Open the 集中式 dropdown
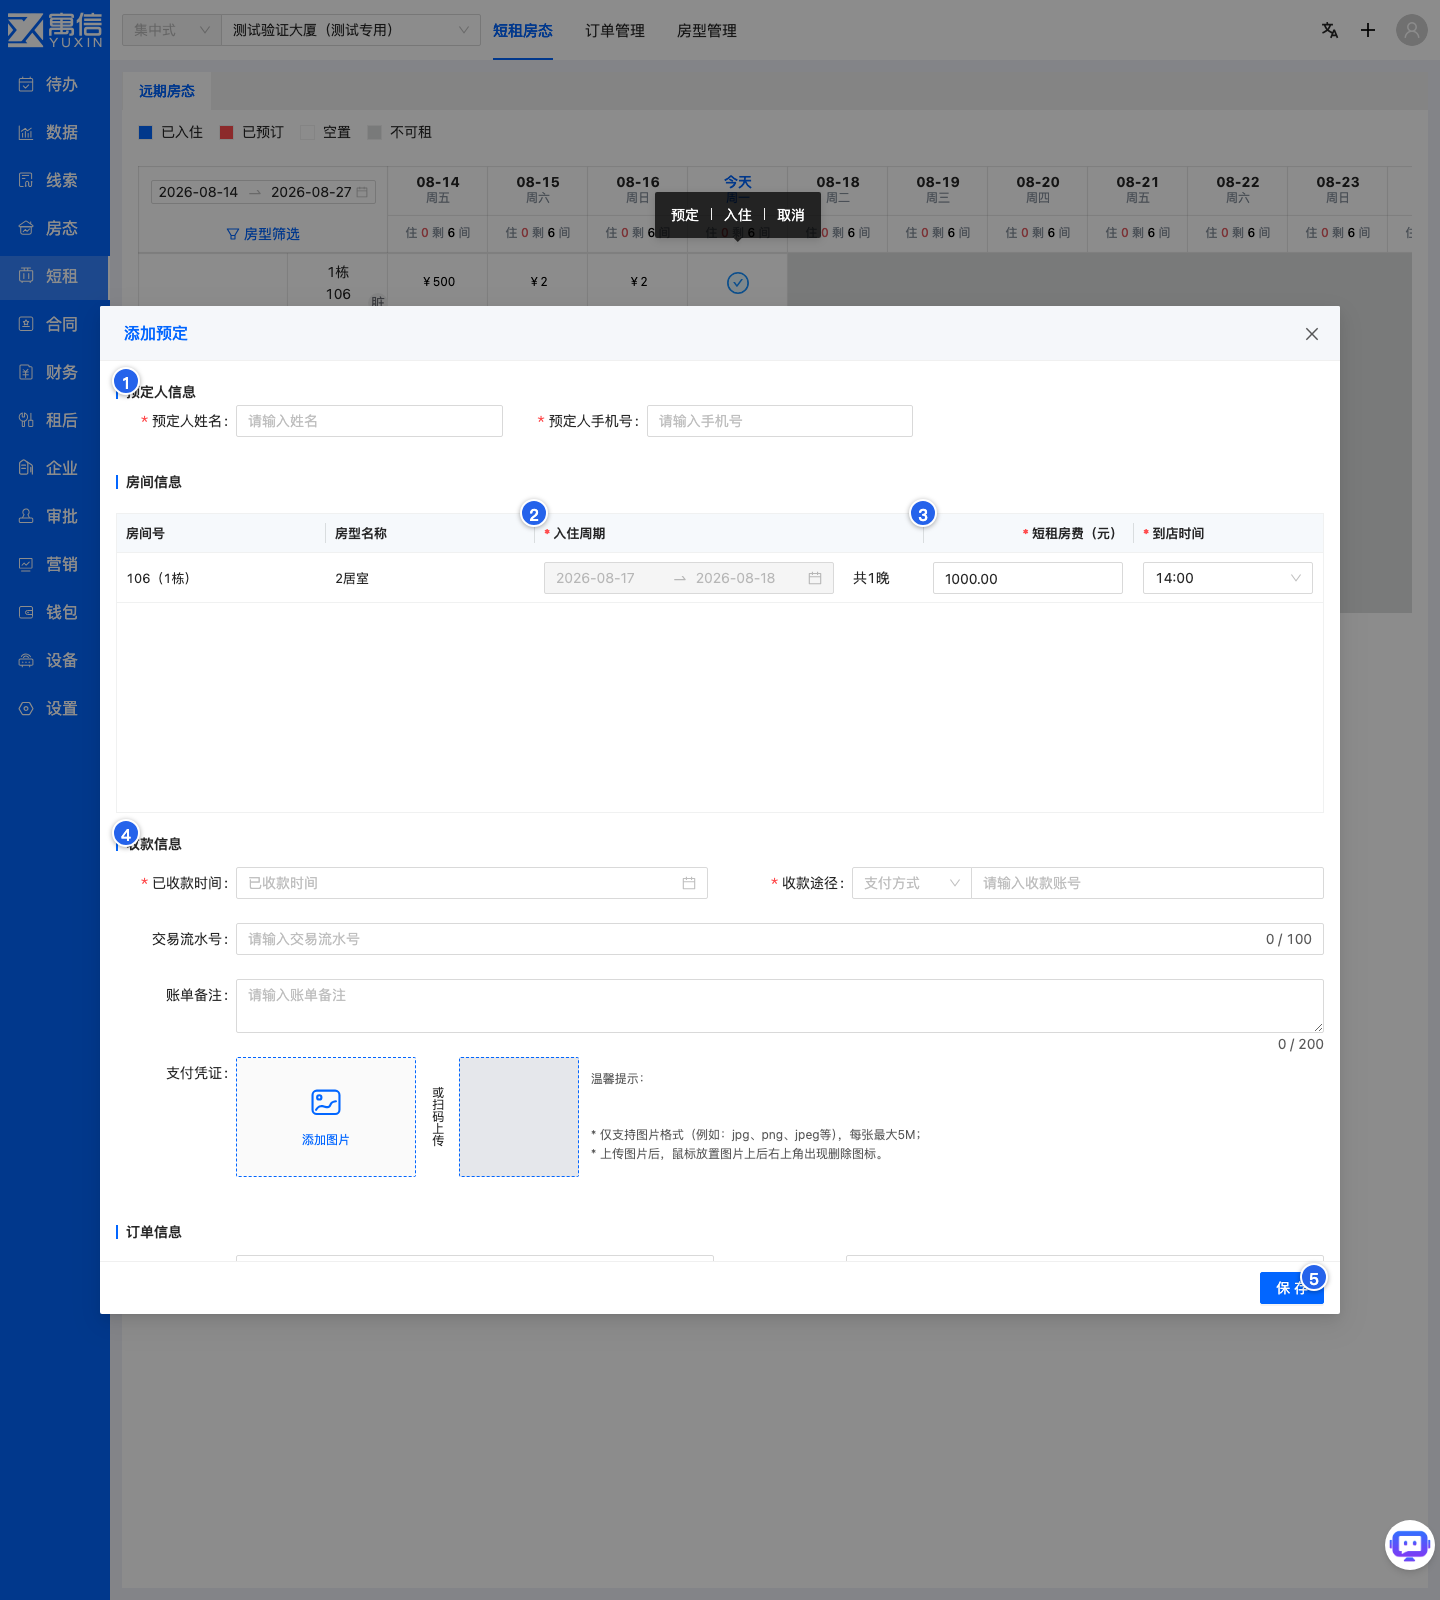 pos(171,30)
